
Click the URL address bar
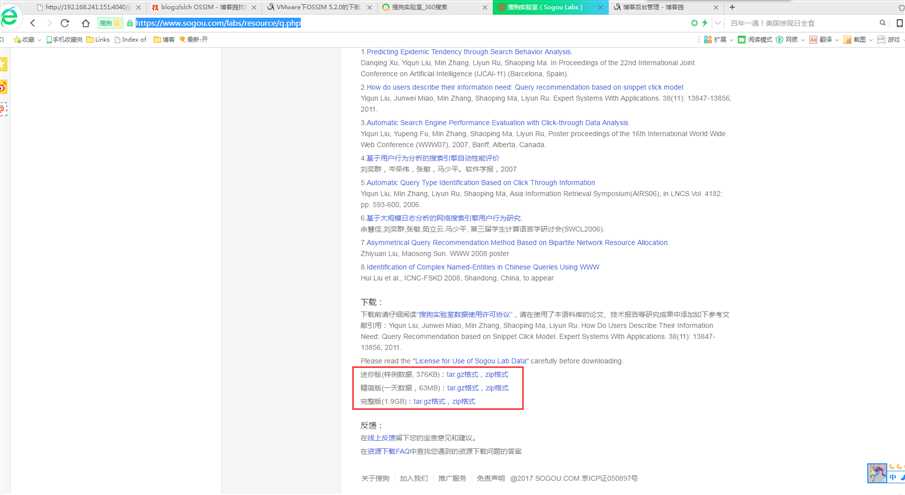(404, 23)
